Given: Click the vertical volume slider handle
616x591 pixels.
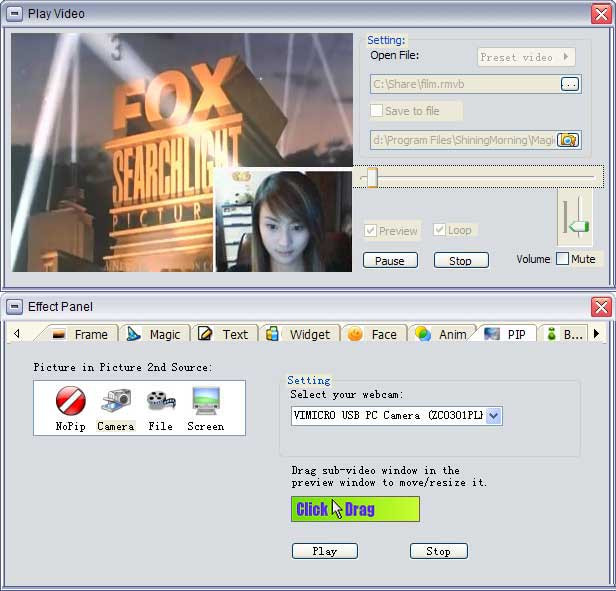Looking at the screenshot, I should pyautogui.click(x=579, y=227).
